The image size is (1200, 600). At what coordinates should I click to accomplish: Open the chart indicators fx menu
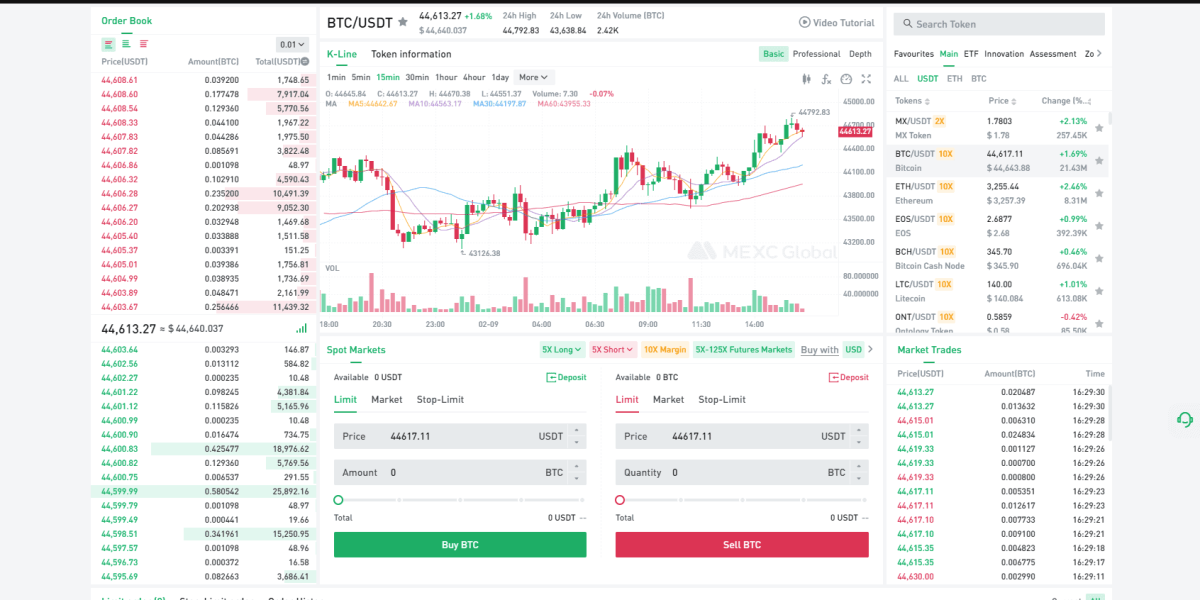click(x=826, y=79)
